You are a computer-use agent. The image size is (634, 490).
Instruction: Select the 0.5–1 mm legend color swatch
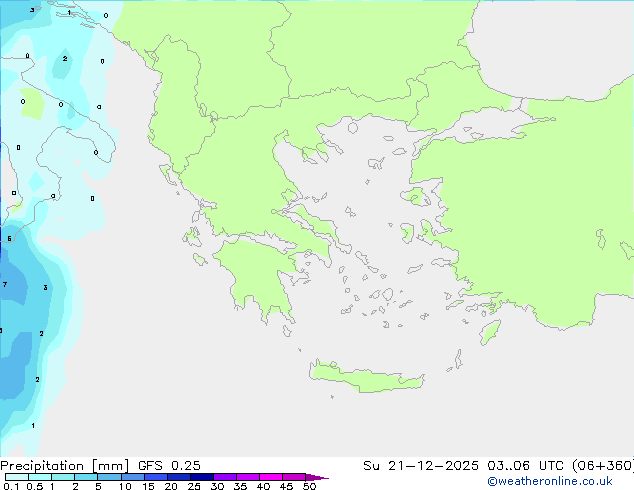(x=40, y=477)
